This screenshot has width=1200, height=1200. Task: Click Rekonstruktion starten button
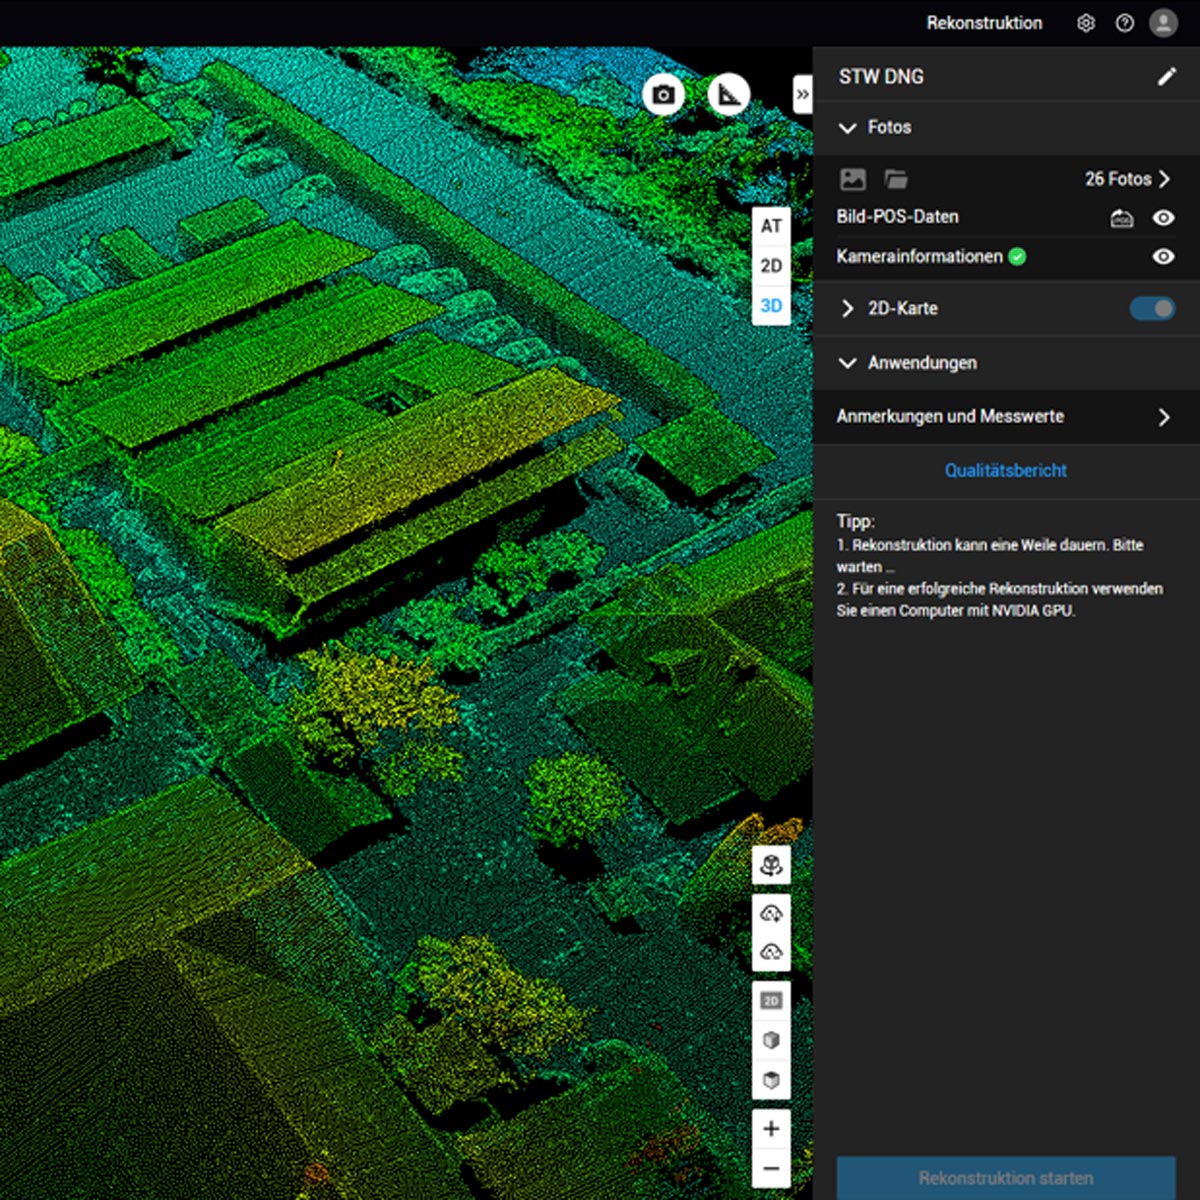pyautogui.click(x=1006, y=1177)
